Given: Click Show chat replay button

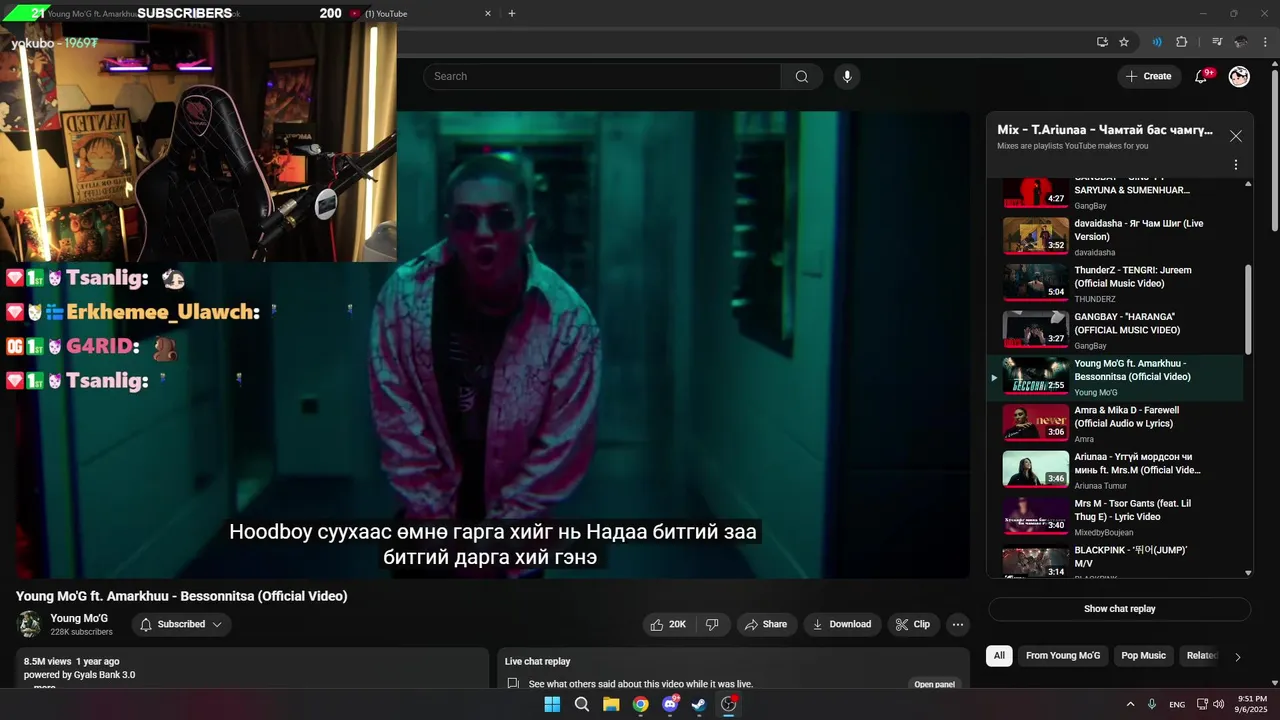Looking at the screenshot, I should coord(1119,609).
